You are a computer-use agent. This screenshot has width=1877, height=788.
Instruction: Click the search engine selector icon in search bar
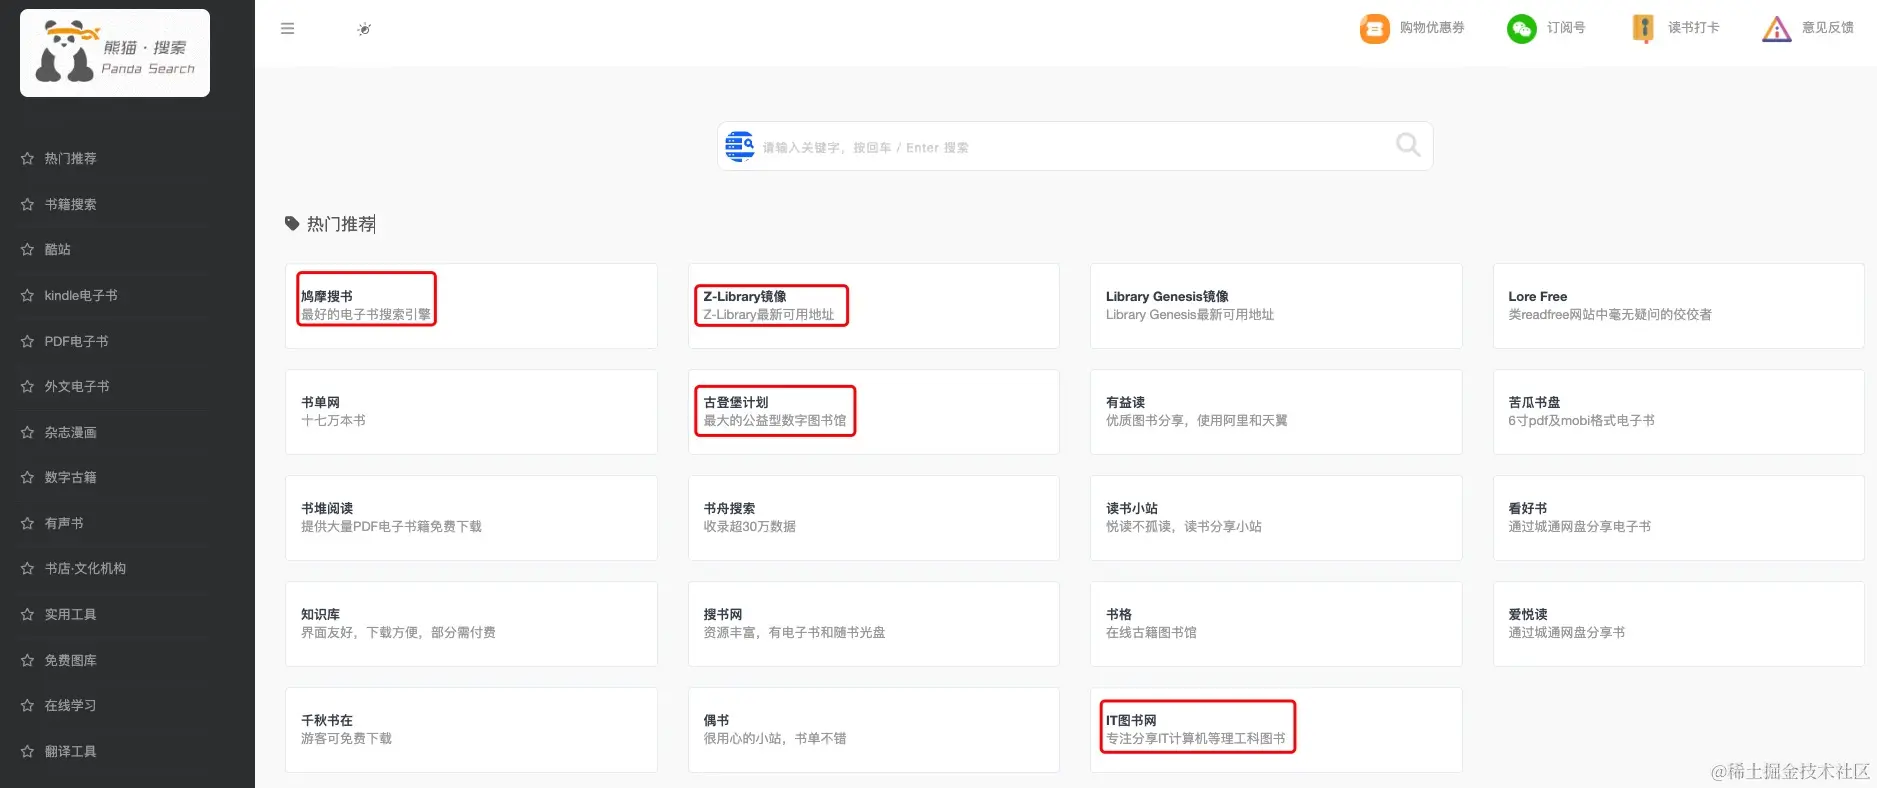click(x=740, y=146)
